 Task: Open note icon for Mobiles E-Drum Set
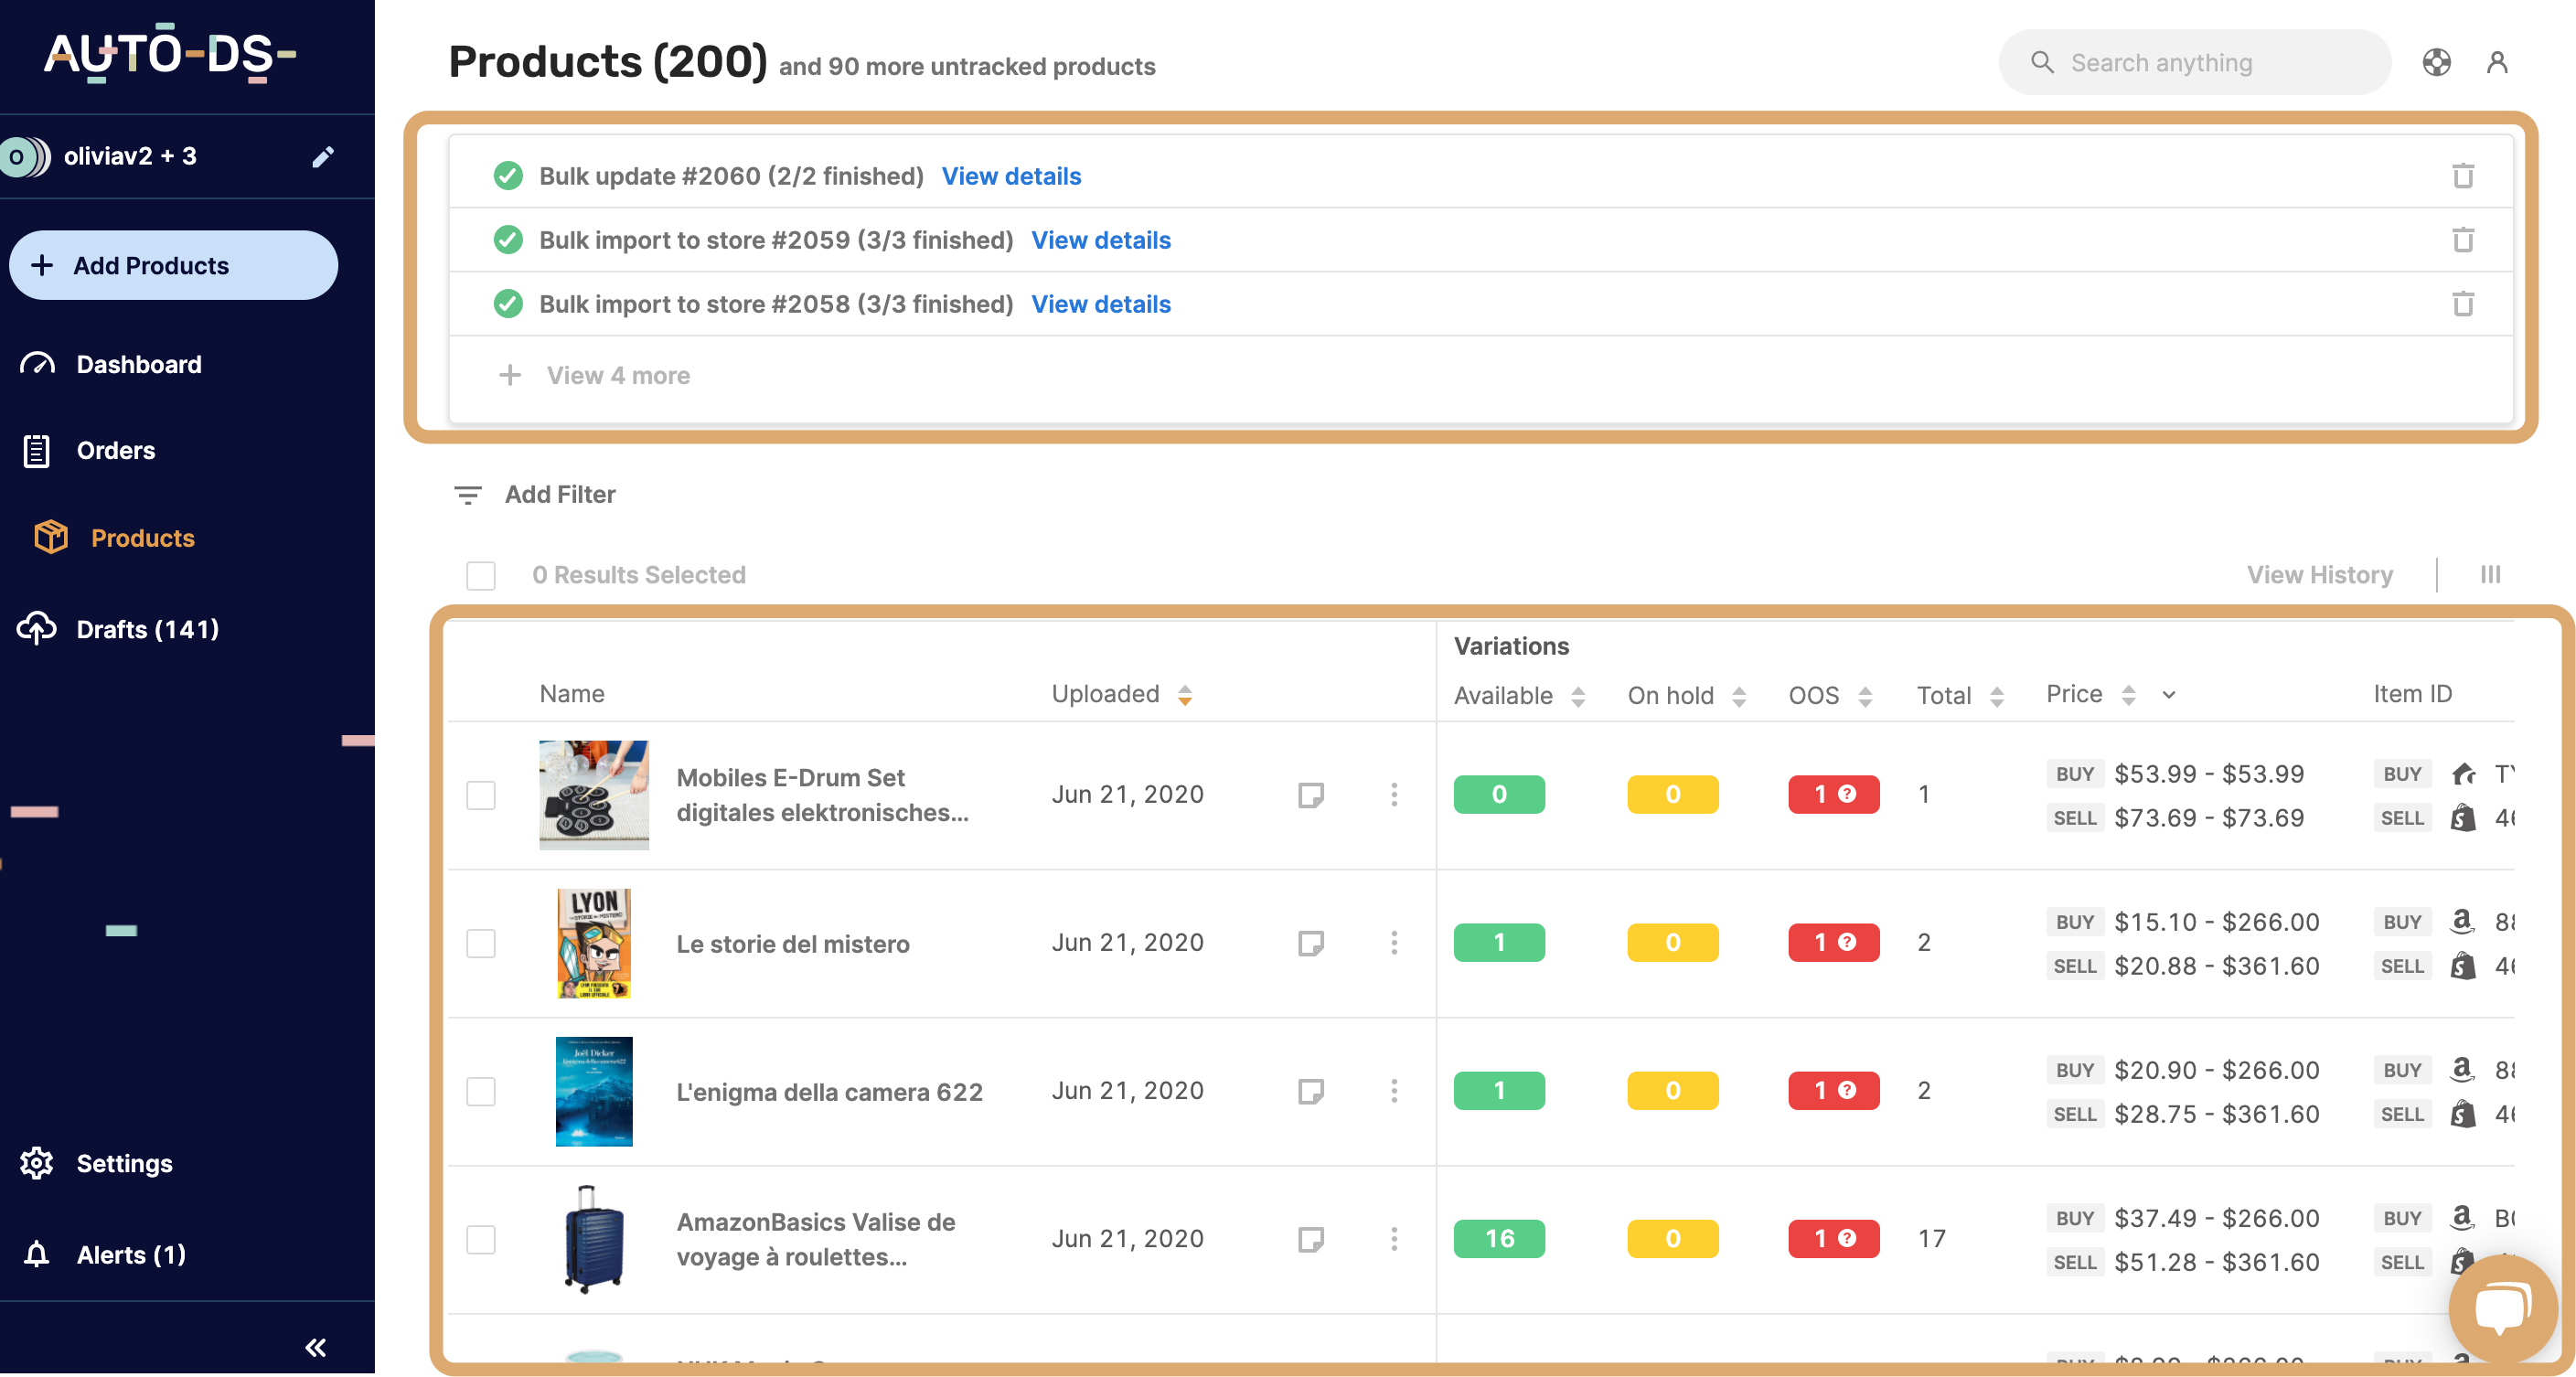point(1310,795)
